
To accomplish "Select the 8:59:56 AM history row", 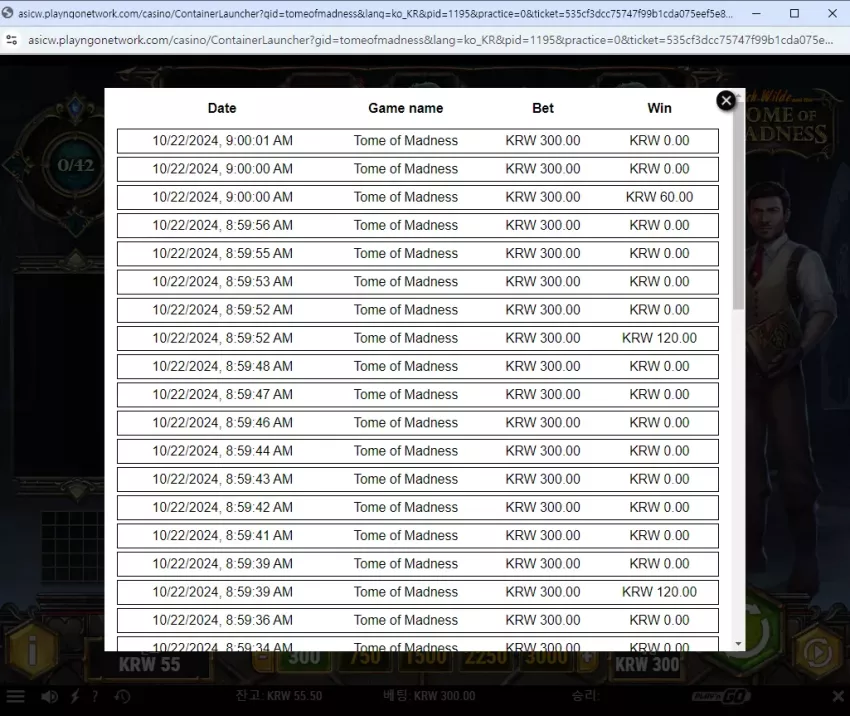I will 417,225.
